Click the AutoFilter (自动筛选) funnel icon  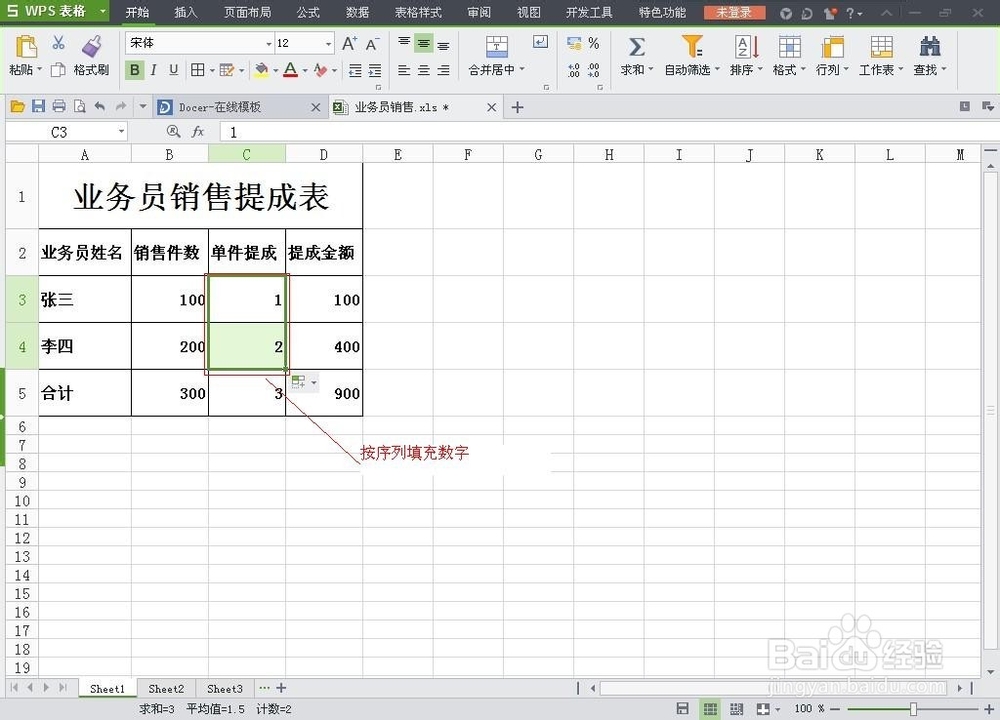coord(692,47)
